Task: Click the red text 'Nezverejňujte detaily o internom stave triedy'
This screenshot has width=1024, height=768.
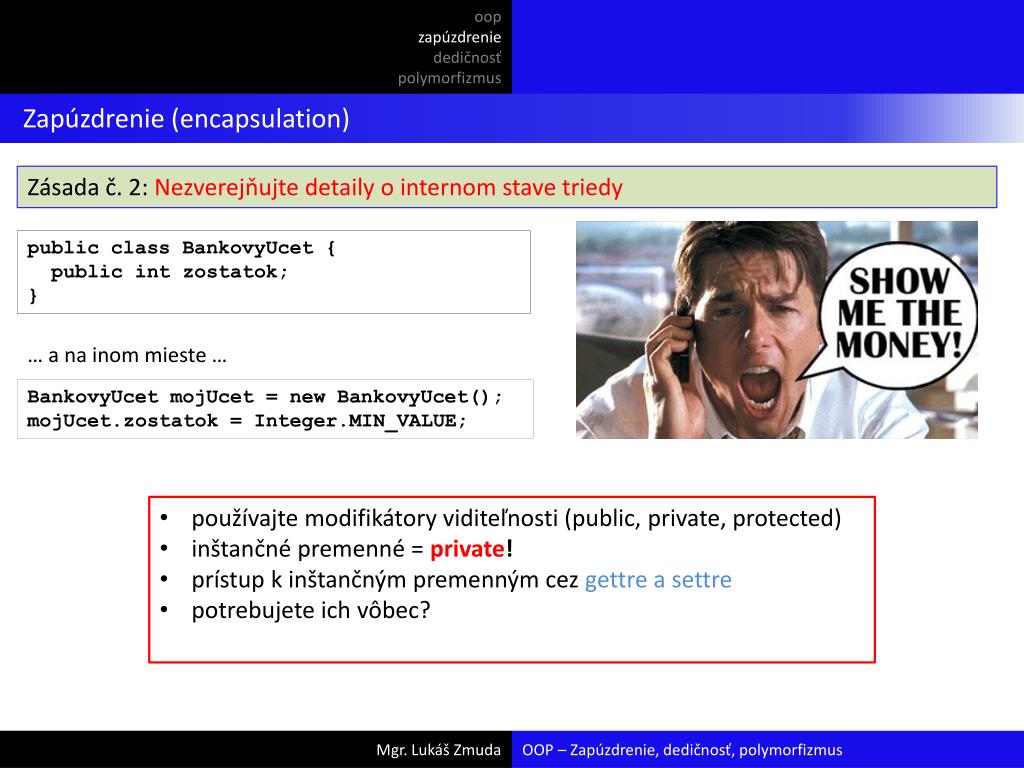Action: 388,187
